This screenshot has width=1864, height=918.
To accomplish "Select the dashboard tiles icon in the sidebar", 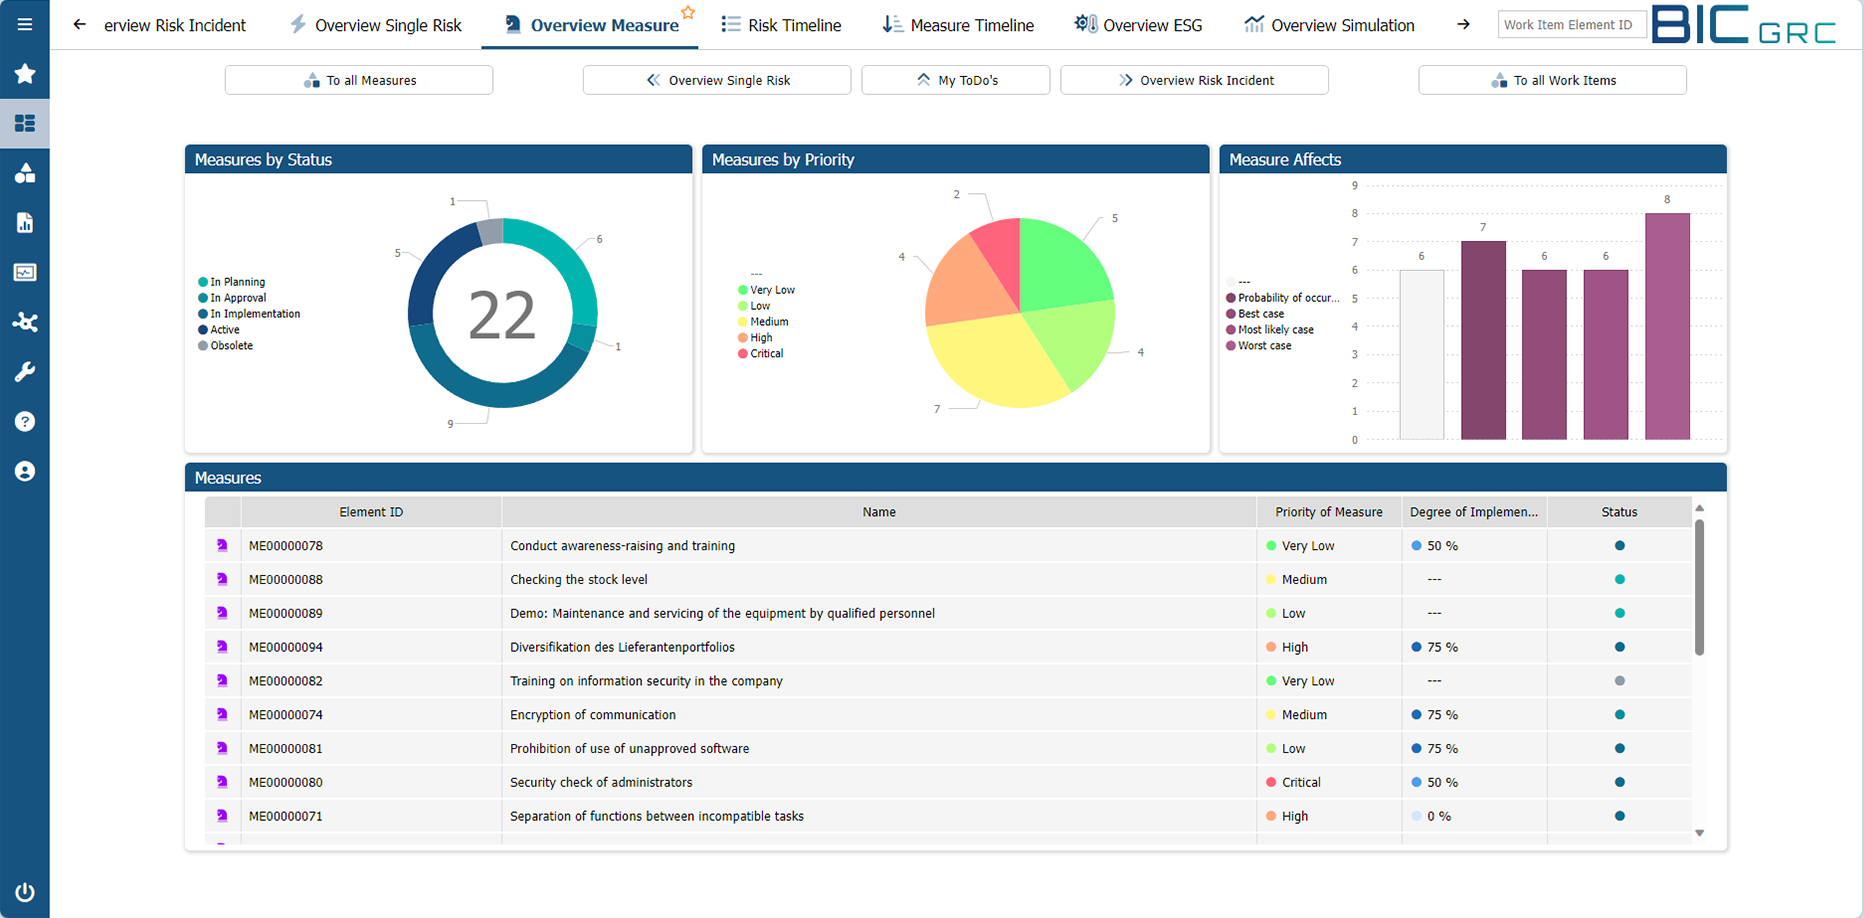I will 25,123.
